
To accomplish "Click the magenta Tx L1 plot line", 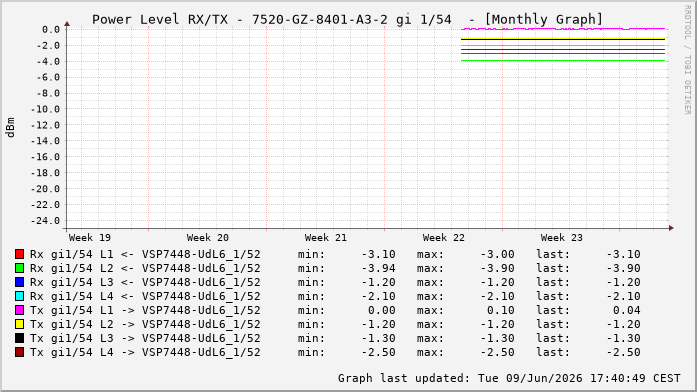I will (x=563, y=29).
